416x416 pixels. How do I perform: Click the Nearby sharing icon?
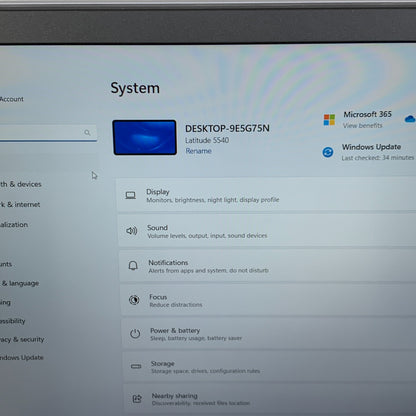137,398
